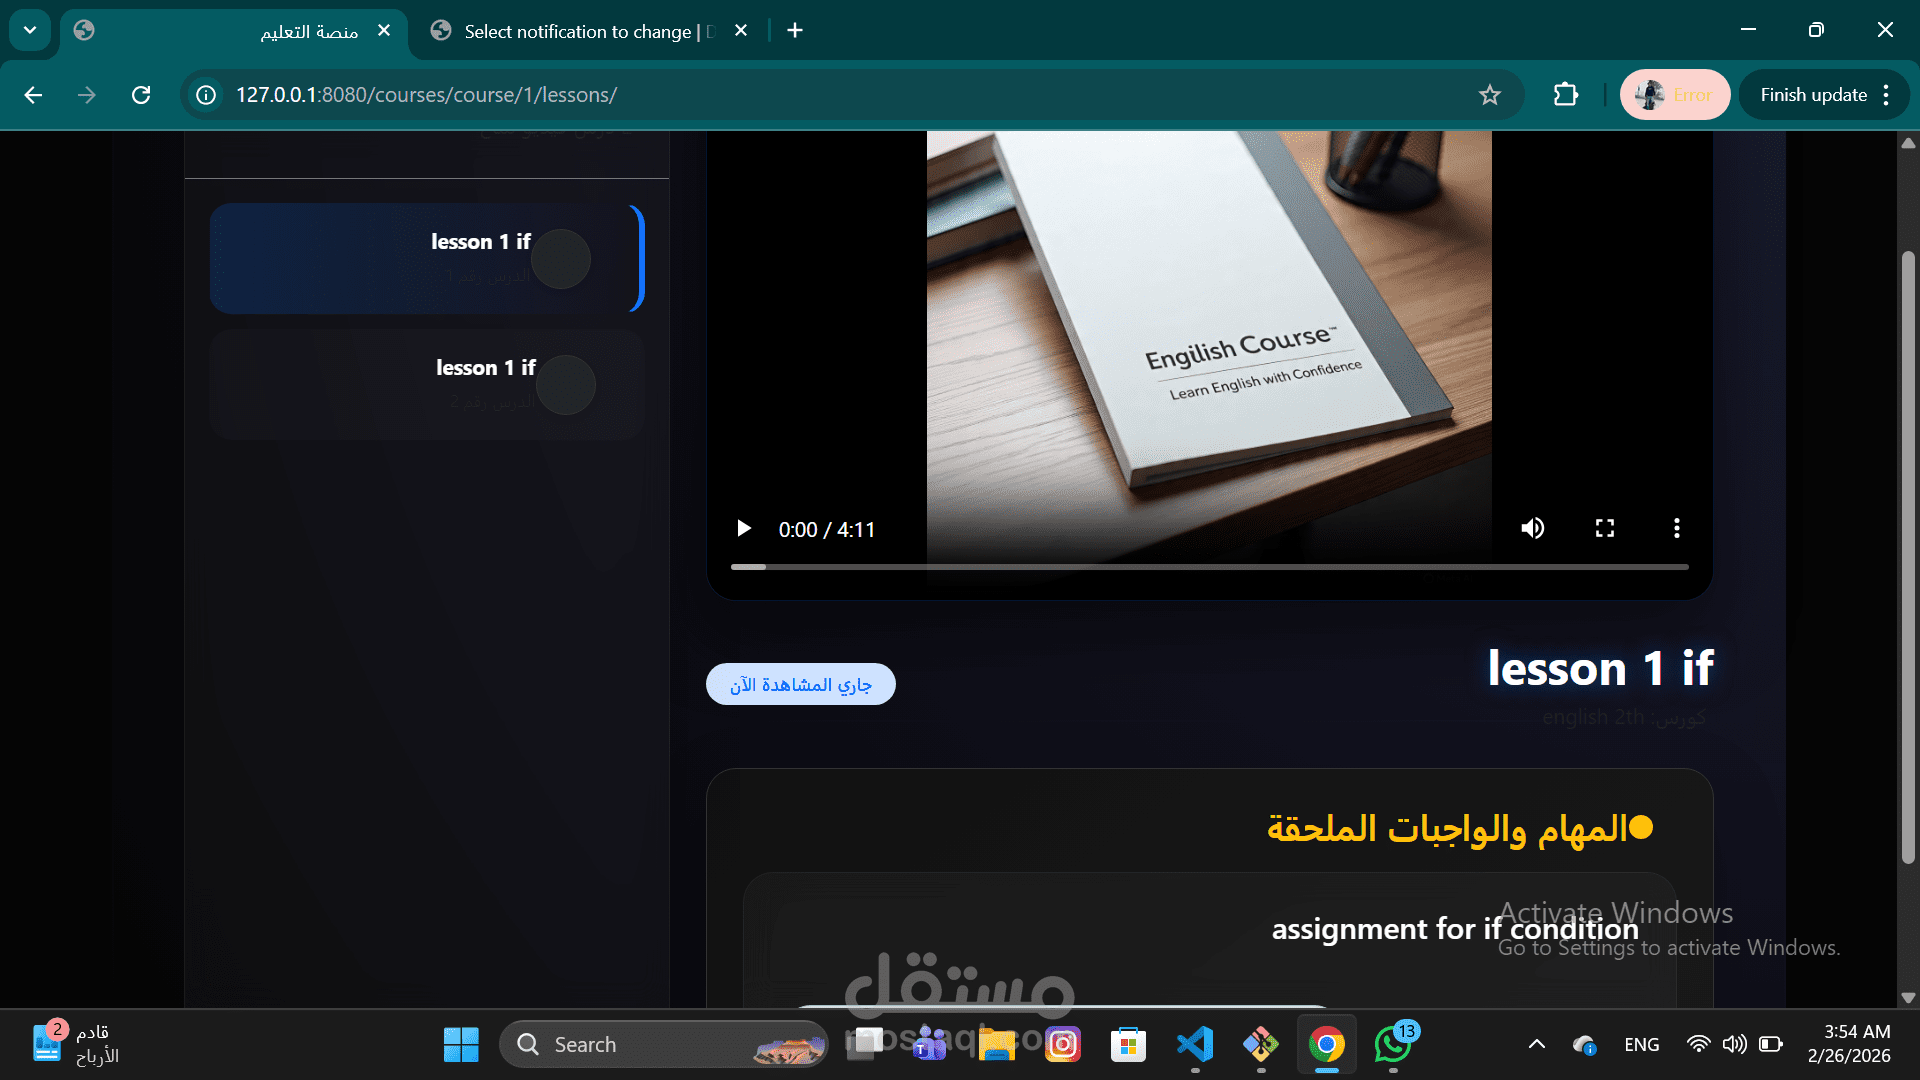View site information icon
The width and height of the screenshot is (1920, 1080).
click(x=206, y=95)
